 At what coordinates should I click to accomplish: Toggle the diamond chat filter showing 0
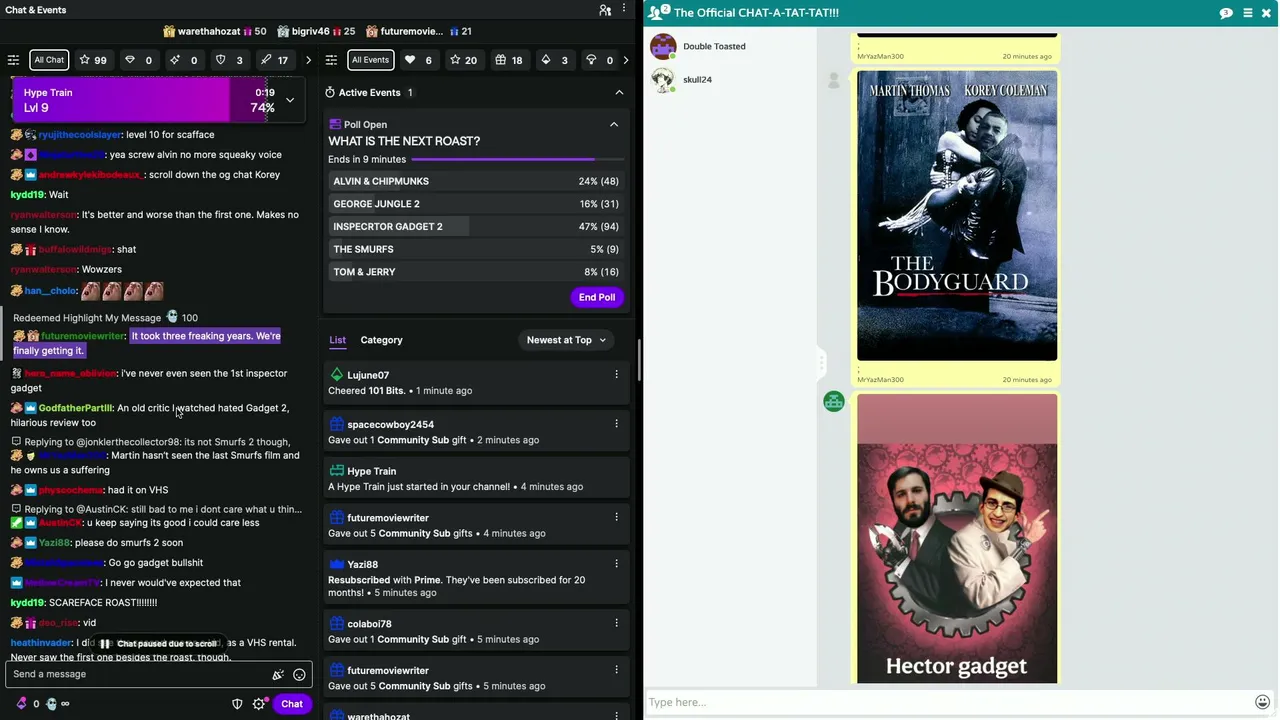pos(139,60)
